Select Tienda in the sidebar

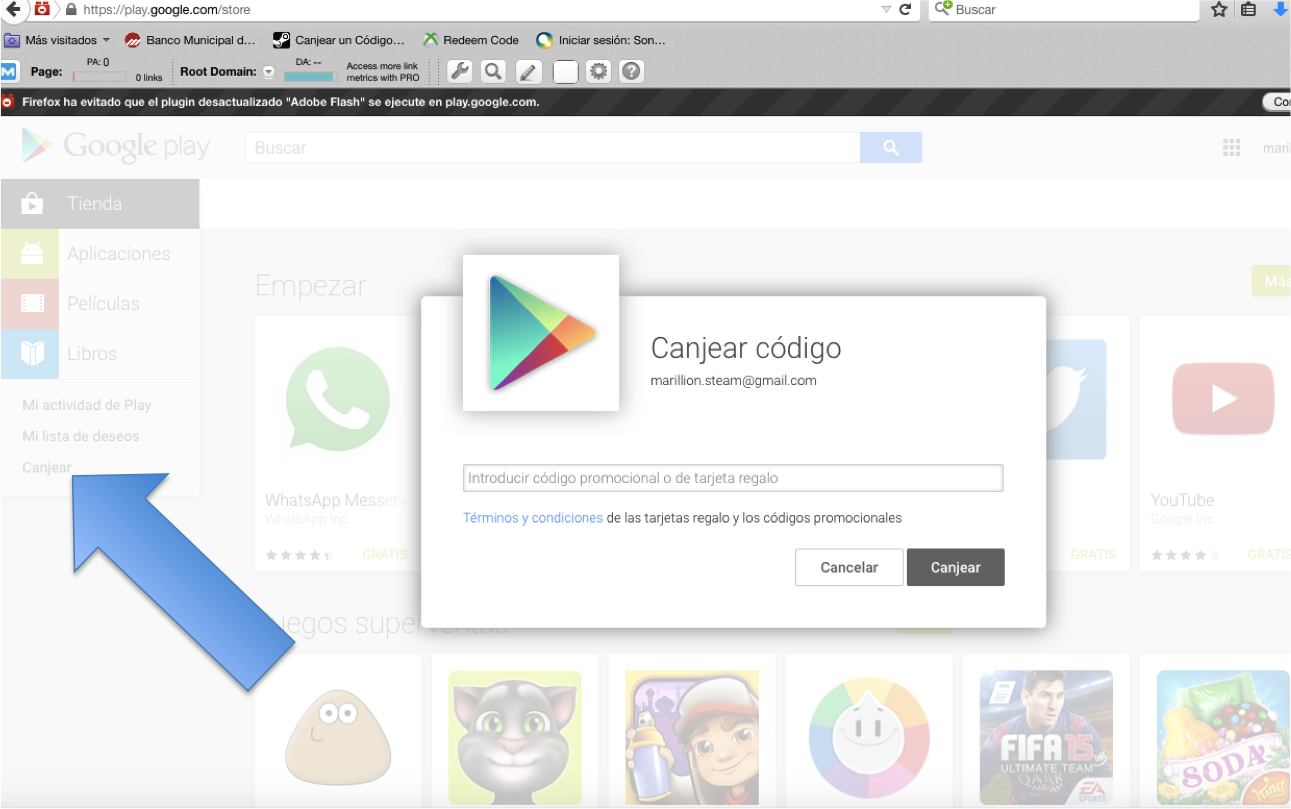pos(100,203)
